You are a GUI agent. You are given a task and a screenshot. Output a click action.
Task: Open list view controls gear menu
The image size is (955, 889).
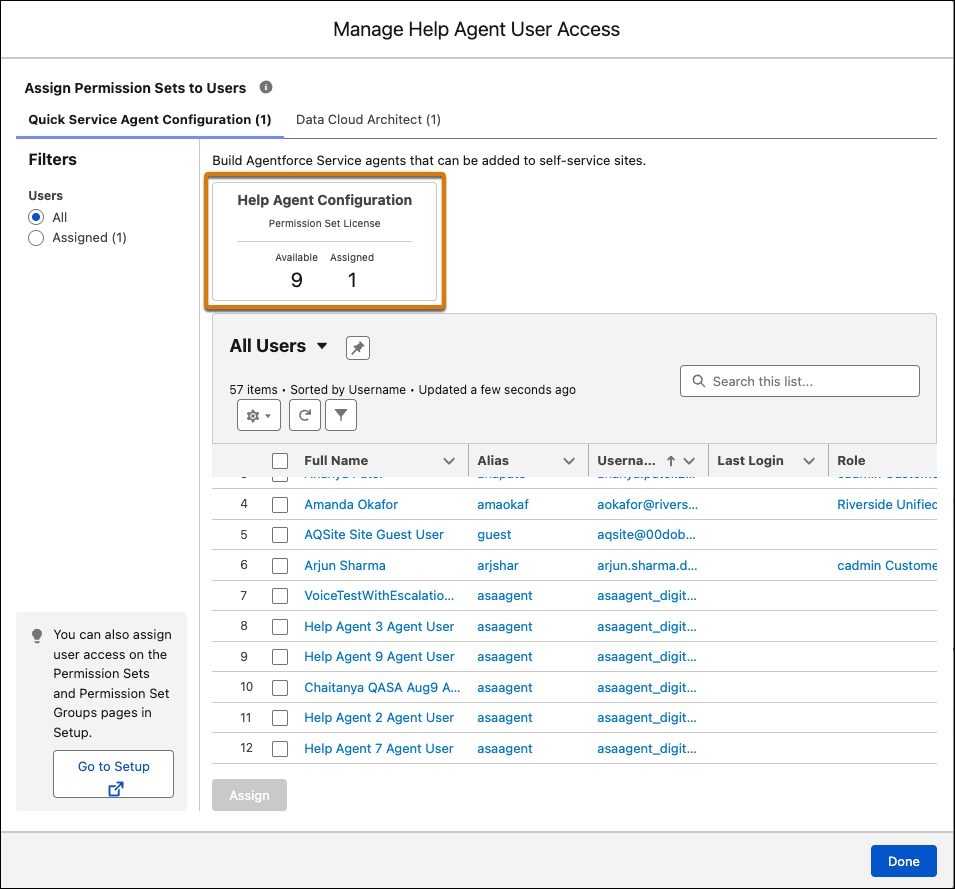tap(259, 415)
